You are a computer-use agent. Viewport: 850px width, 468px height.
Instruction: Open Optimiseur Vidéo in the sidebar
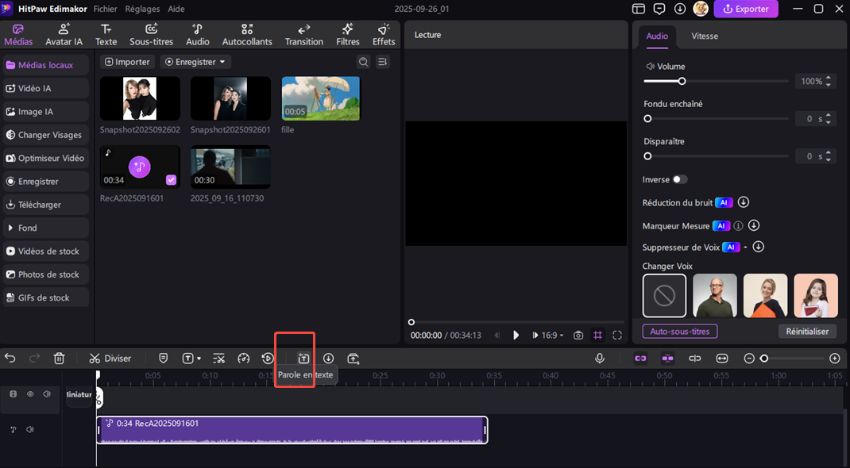point(46,158)
